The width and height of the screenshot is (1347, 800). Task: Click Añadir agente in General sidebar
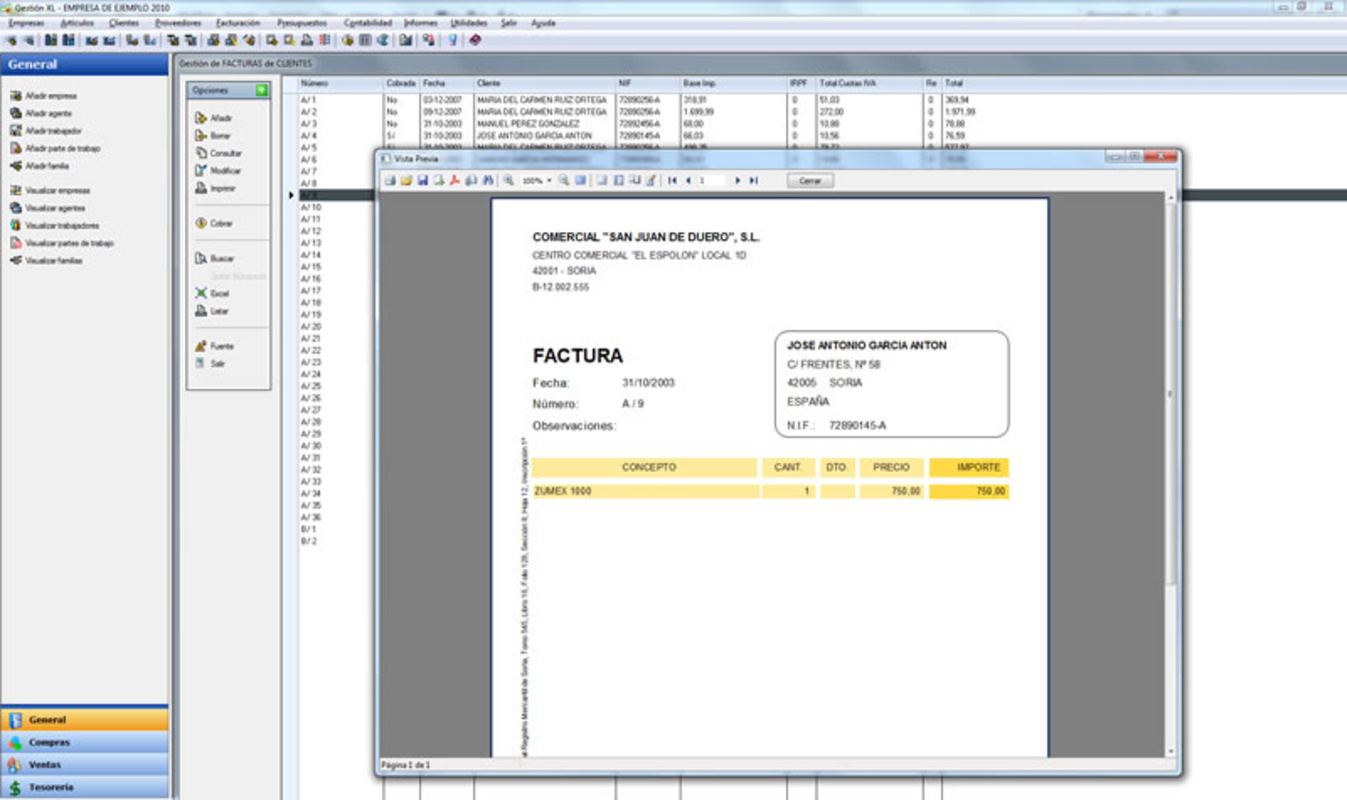pyautogui.click(x=41, y=113)
